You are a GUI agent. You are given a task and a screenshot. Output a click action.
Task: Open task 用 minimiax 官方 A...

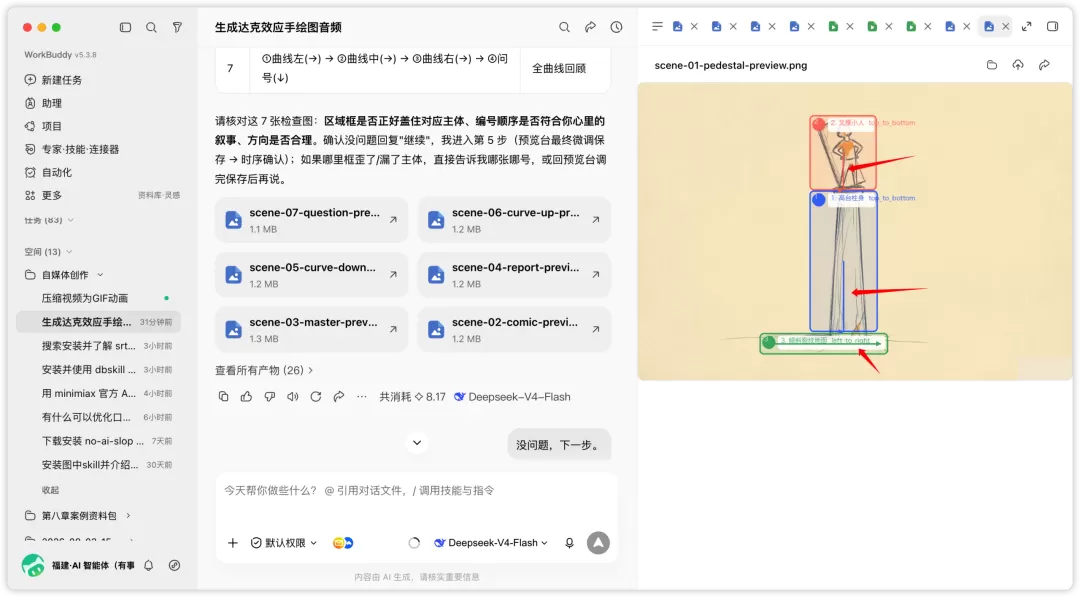pos(98,393)
